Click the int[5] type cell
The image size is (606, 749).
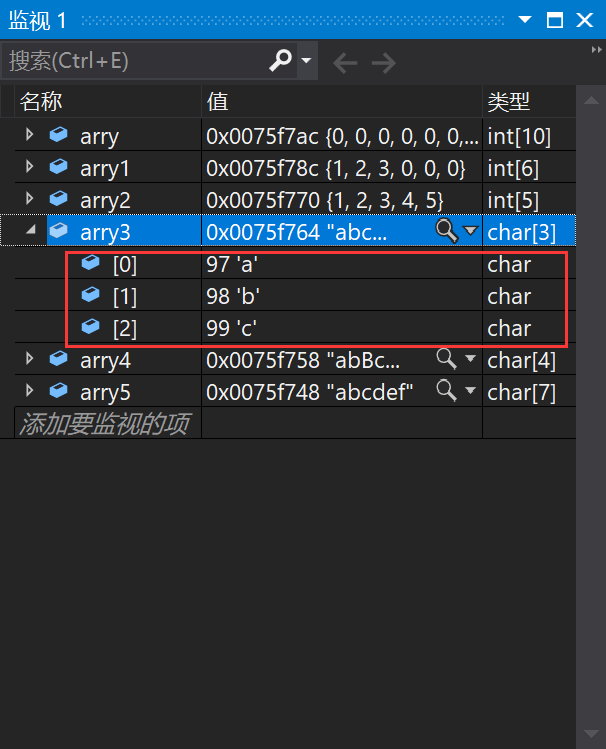coord(513,201)
